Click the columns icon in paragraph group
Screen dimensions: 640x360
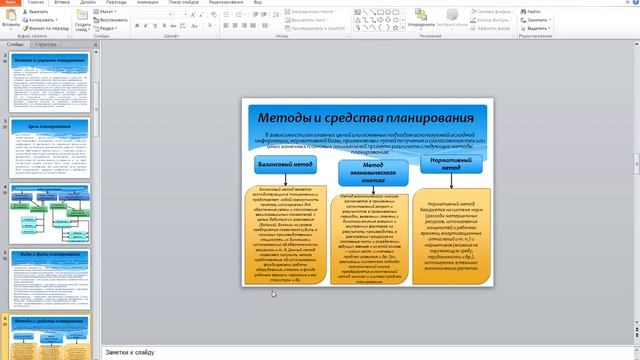(x=265, y=26)
